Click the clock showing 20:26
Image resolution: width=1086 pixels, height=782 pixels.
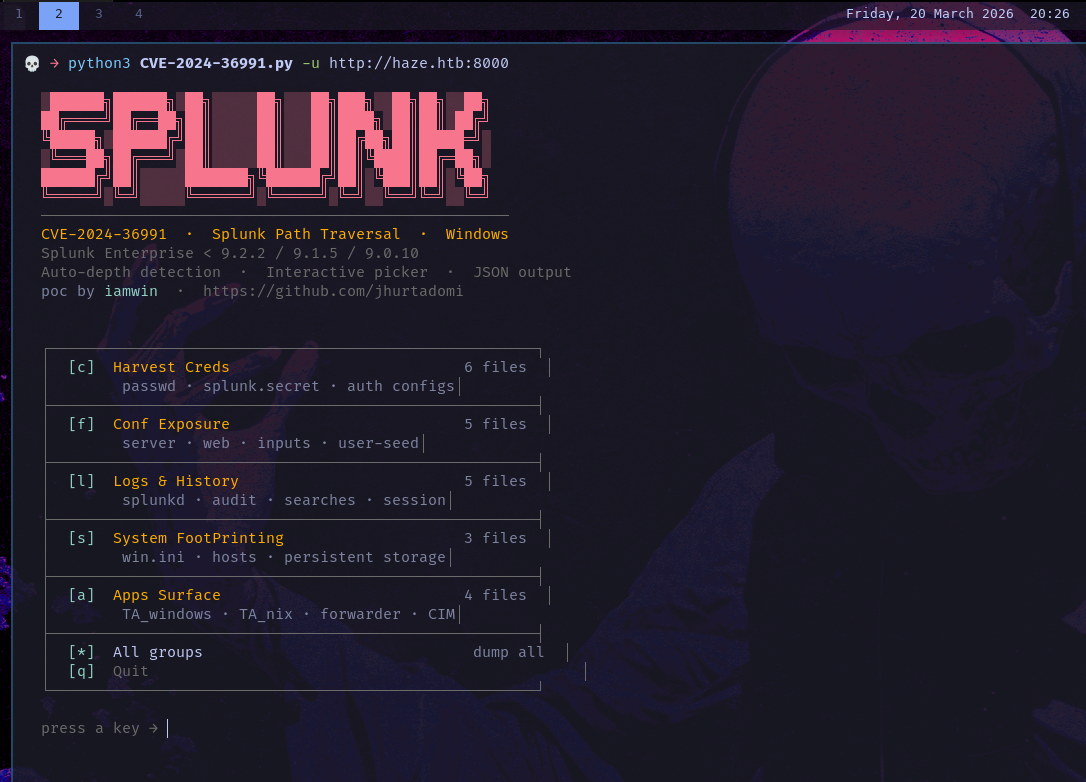(x=1049, y=14)
